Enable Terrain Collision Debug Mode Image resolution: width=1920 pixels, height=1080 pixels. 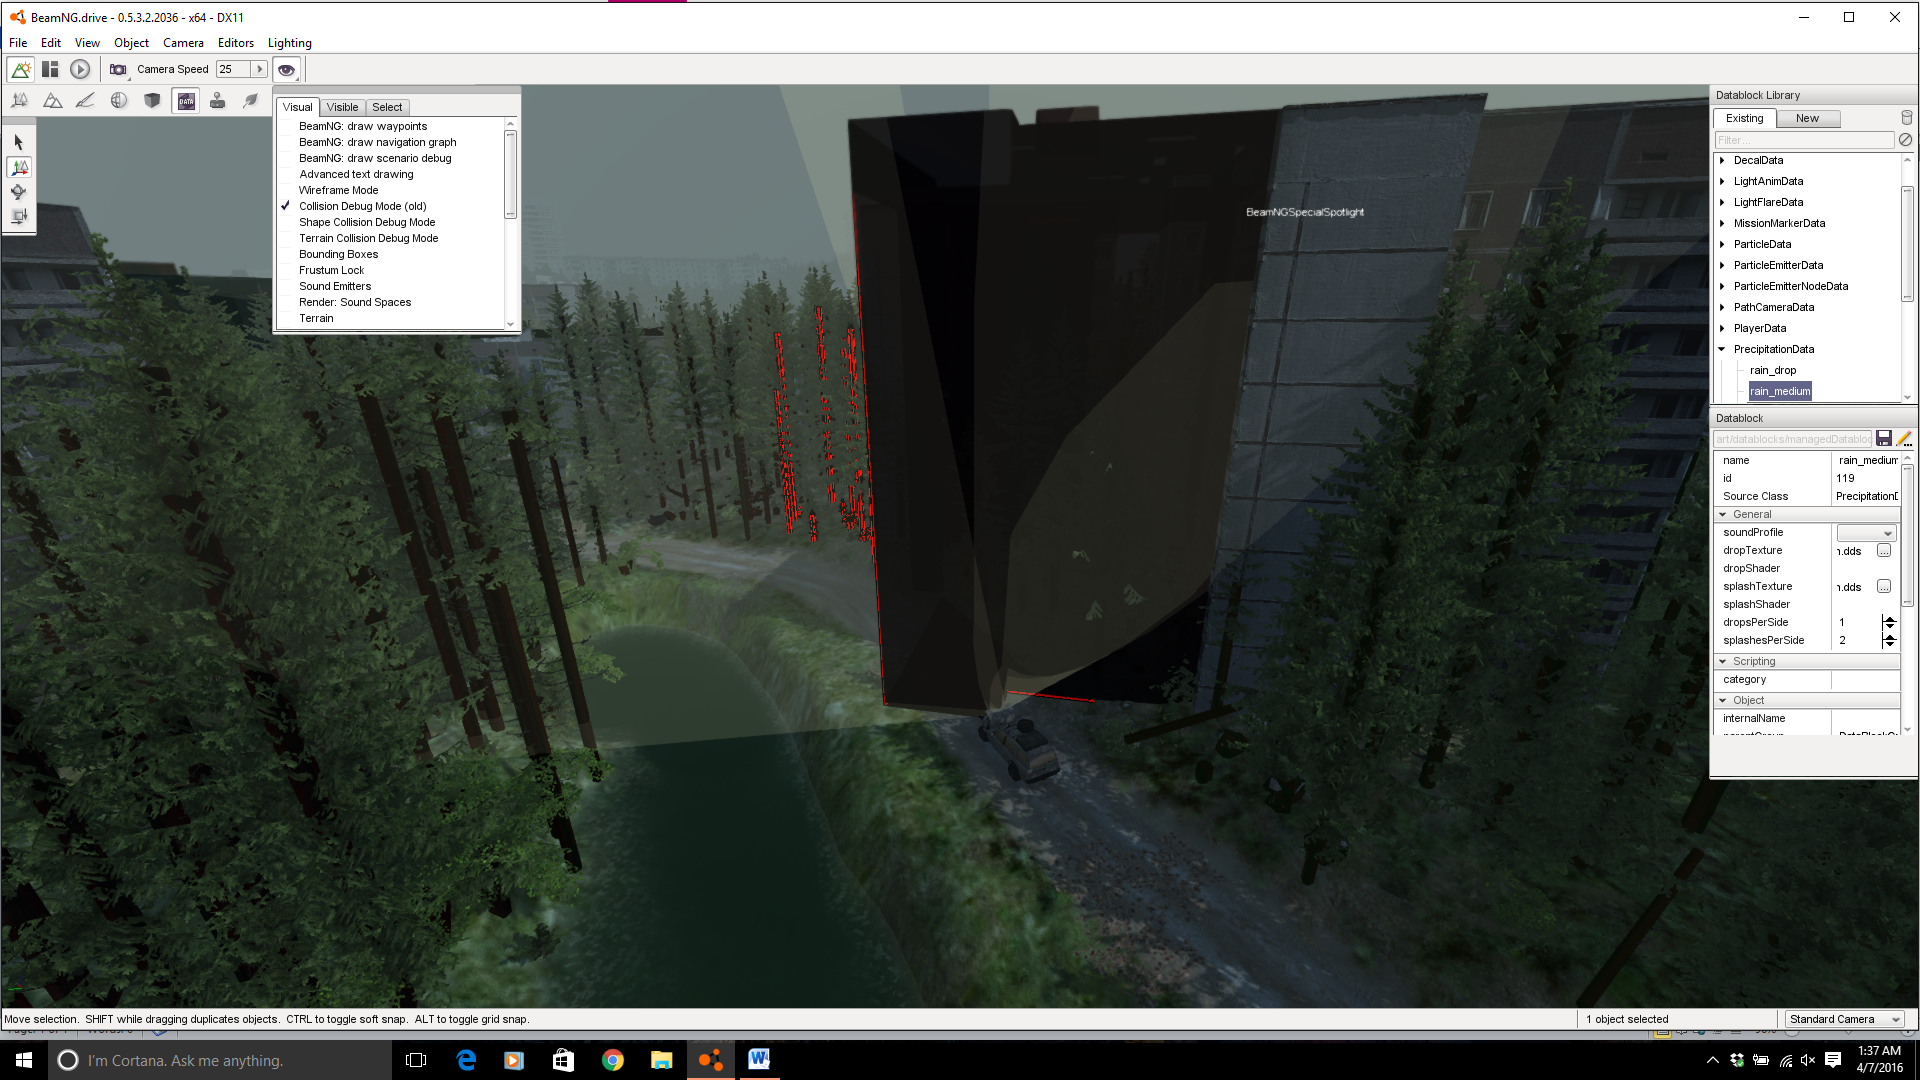368,238
